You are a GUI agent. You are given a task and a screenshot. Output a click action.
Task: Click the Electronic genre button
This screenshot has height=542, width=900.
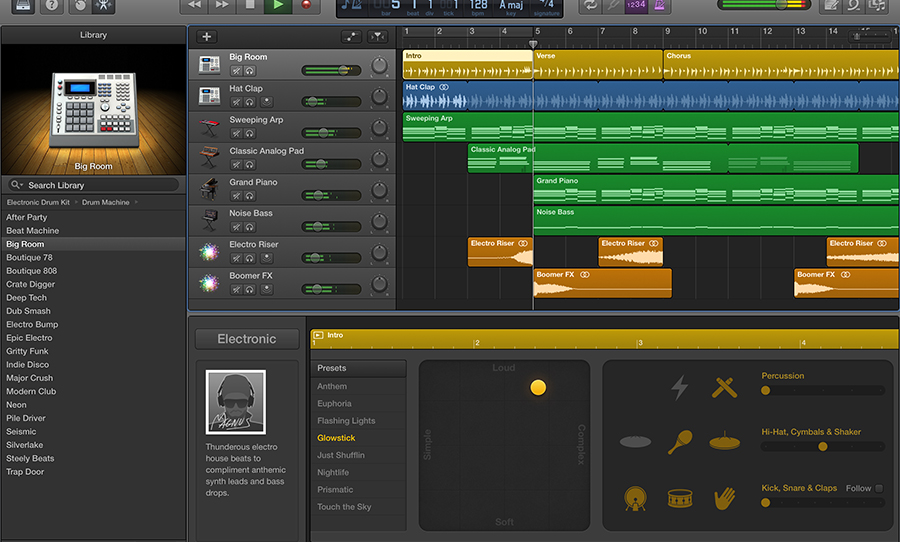click(x=247, y=339)
